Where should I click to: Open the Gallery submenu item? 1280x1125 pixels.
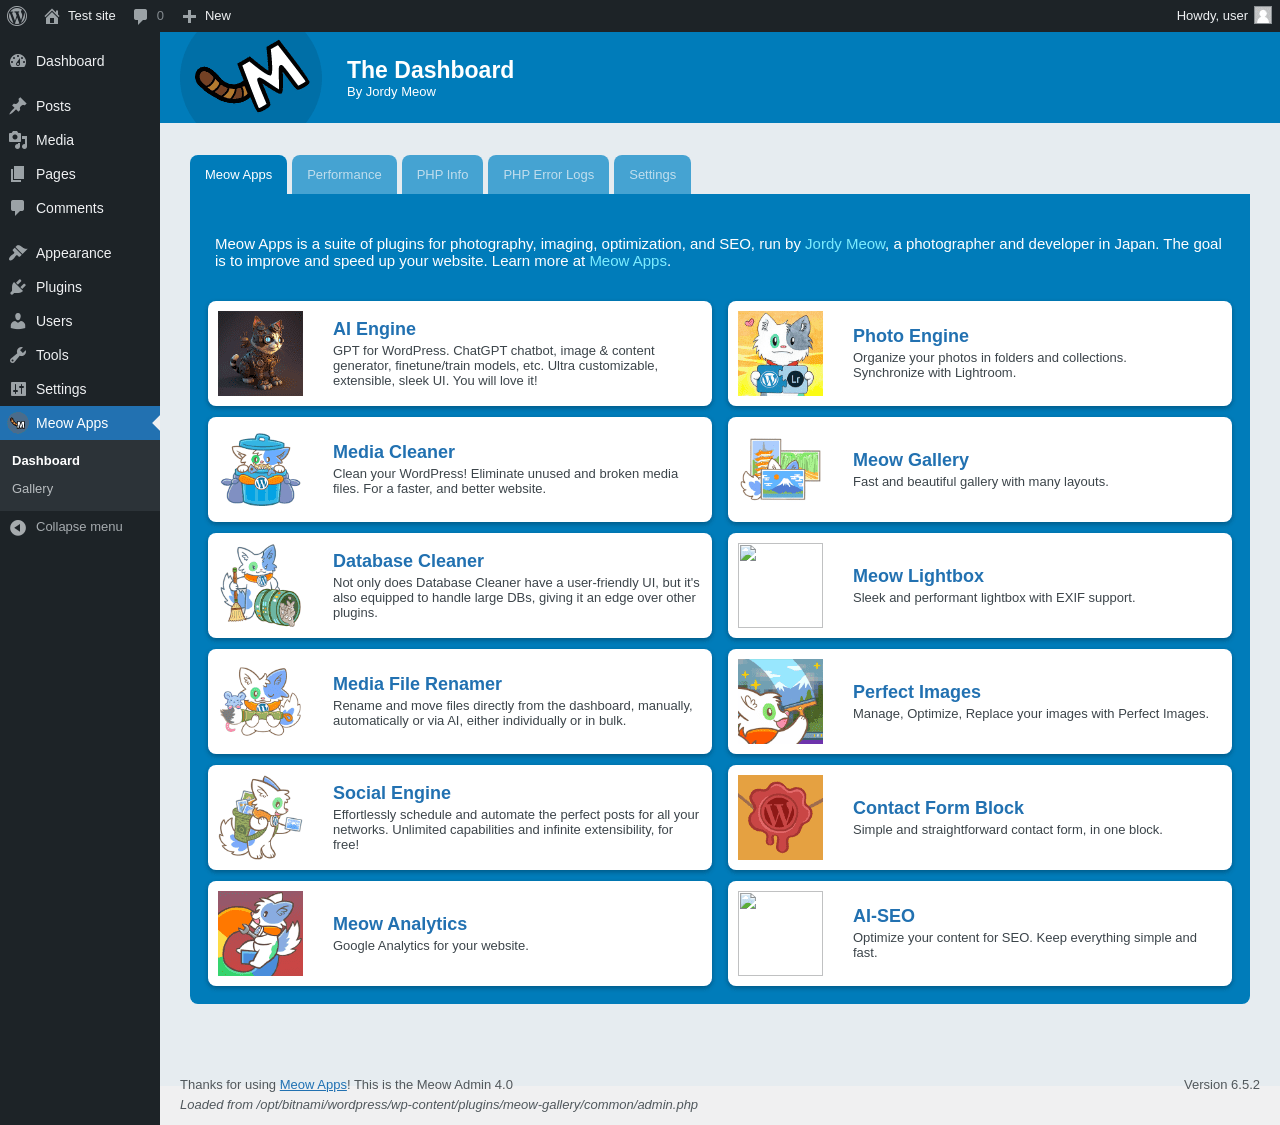(x=80, y=489)
